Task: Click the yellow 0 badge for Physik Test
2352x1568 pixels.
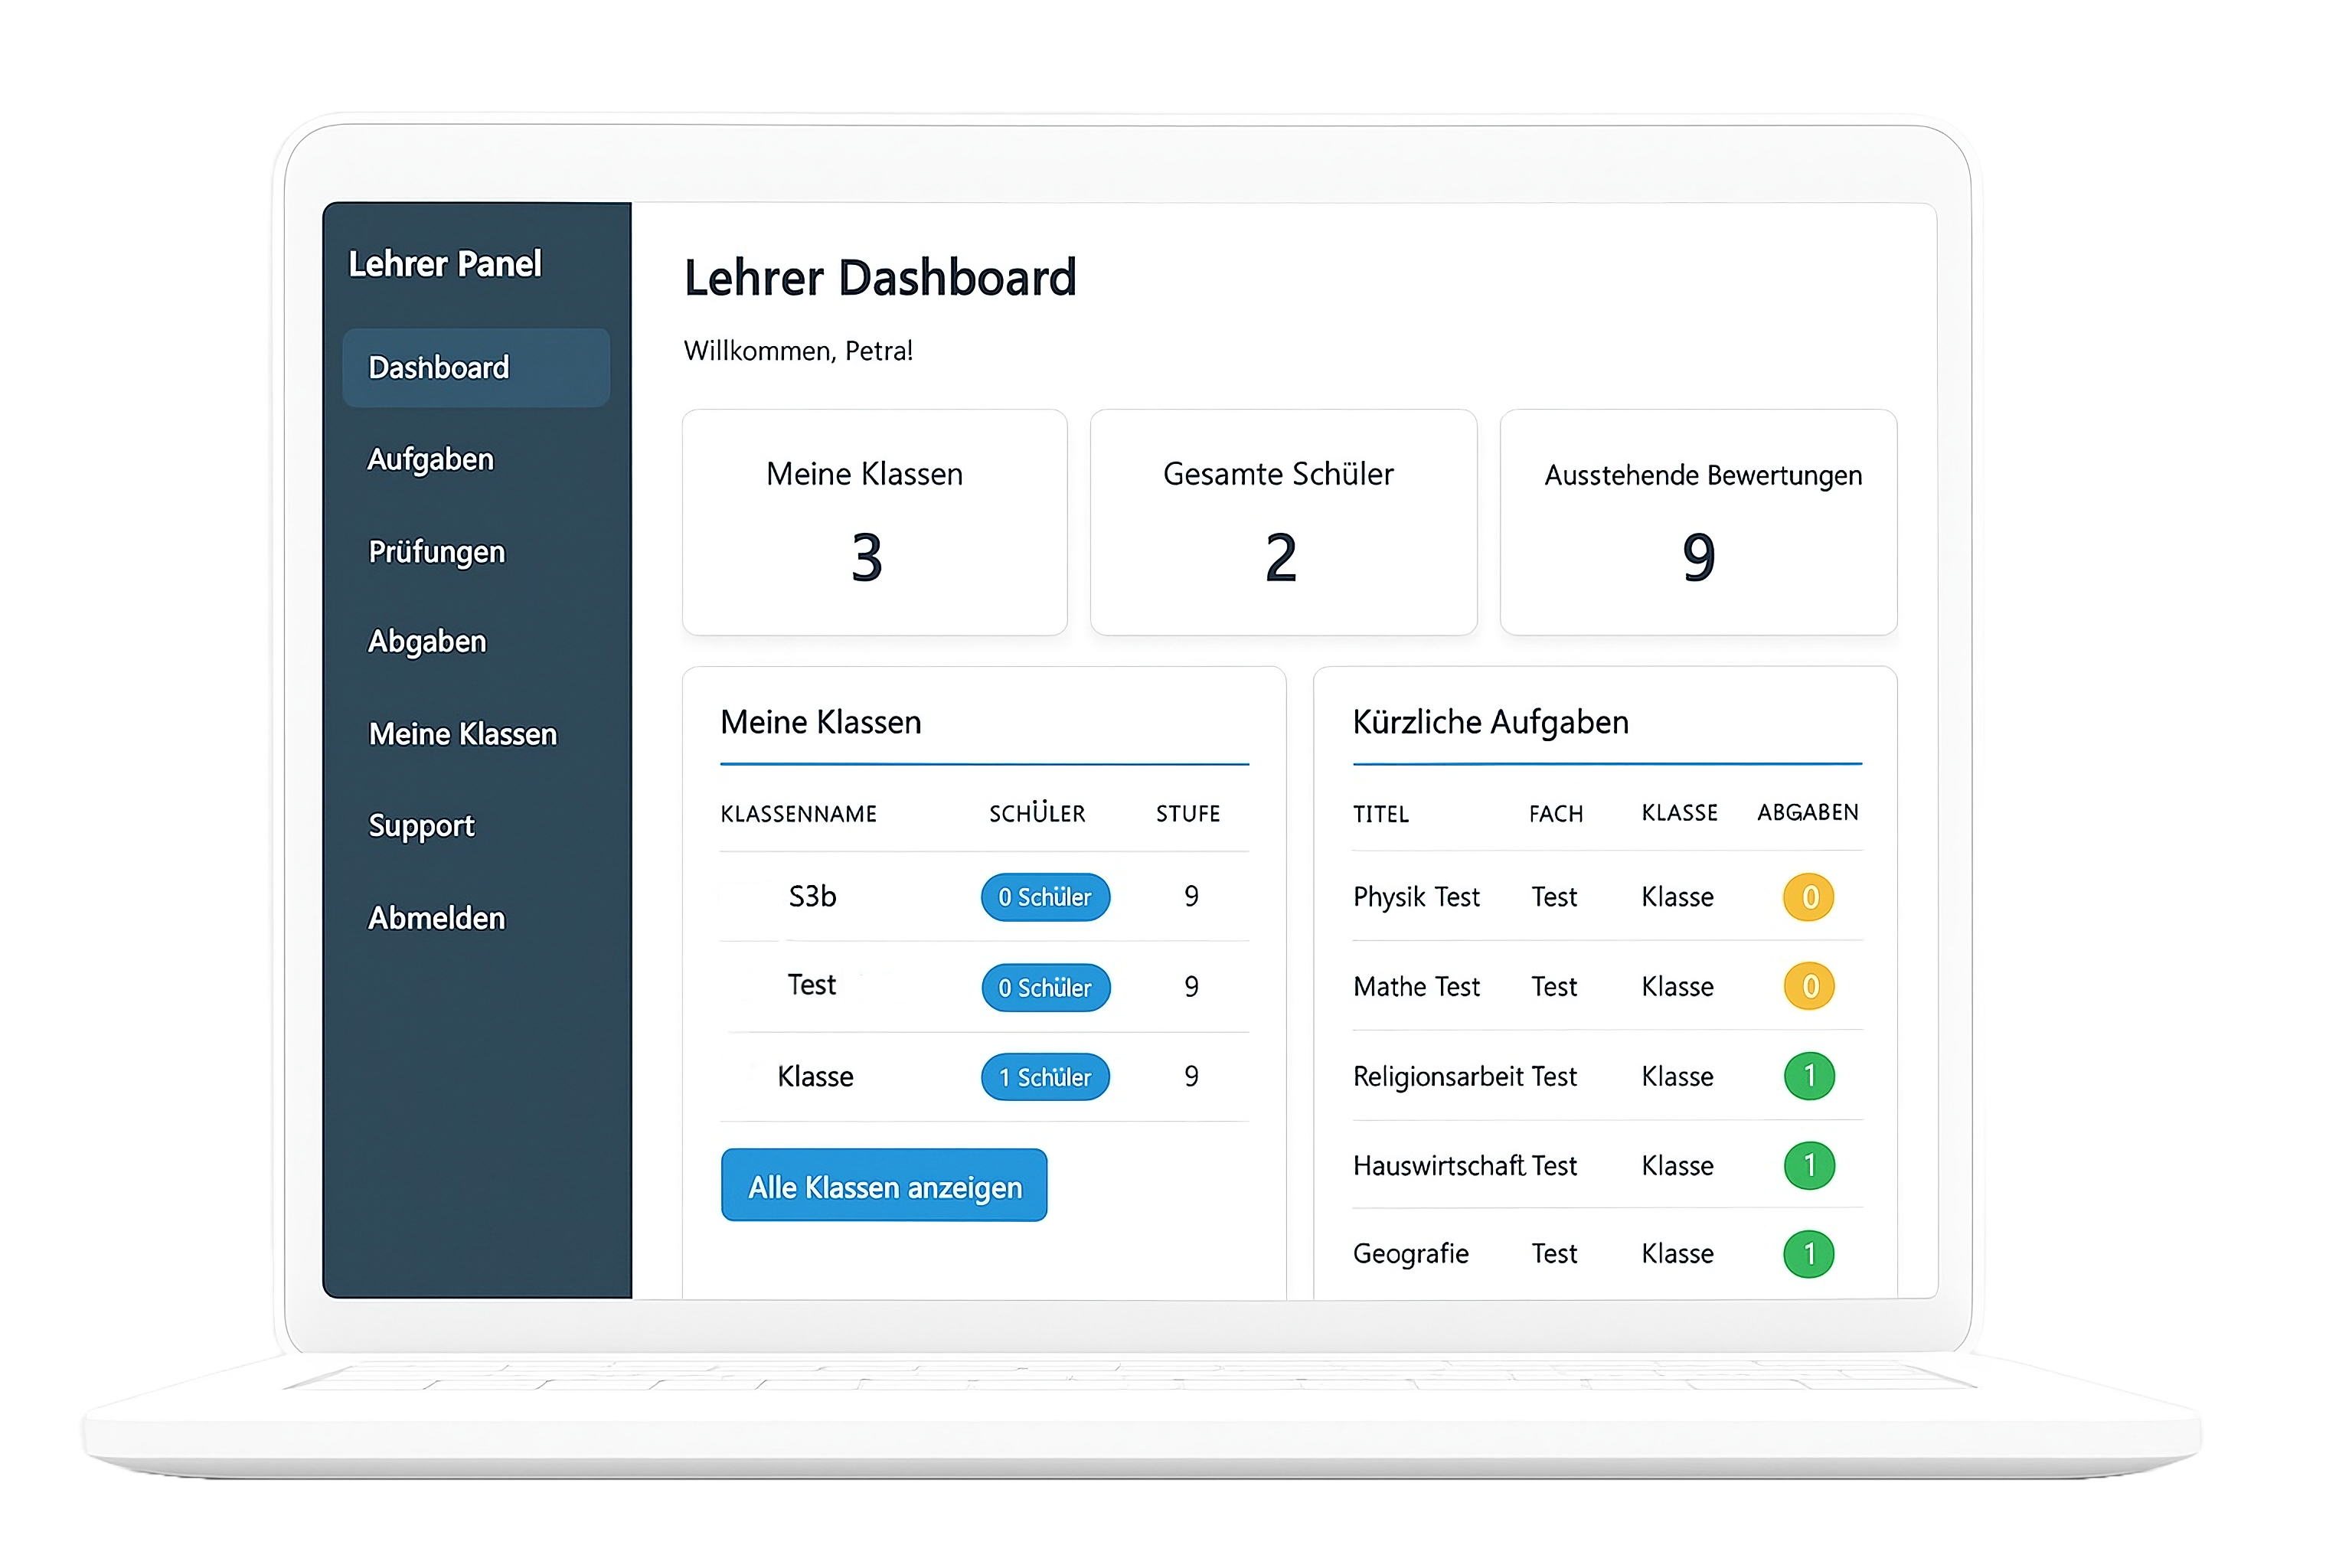Action: (x=1808, y=897)
